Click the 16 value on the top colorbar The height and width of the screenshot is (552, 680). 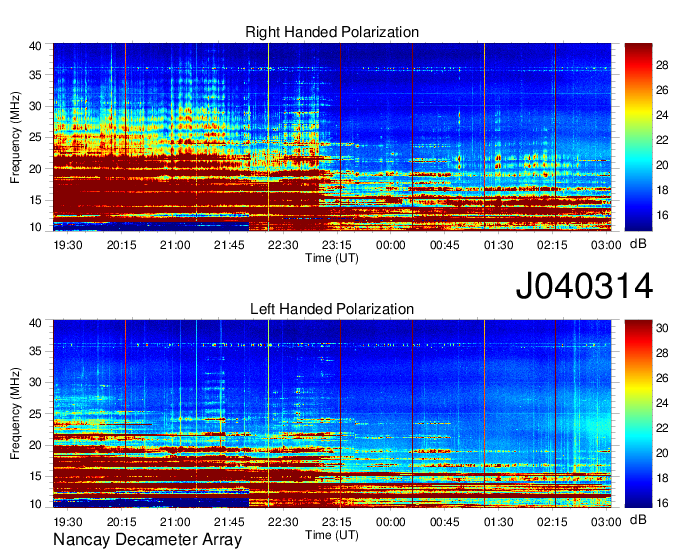662,215
